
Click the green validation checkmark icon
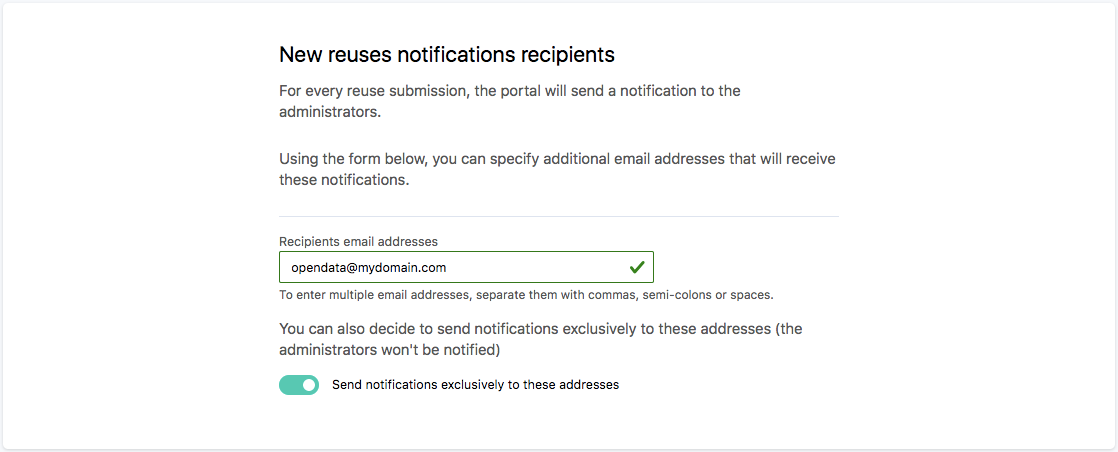pos(636,267)
